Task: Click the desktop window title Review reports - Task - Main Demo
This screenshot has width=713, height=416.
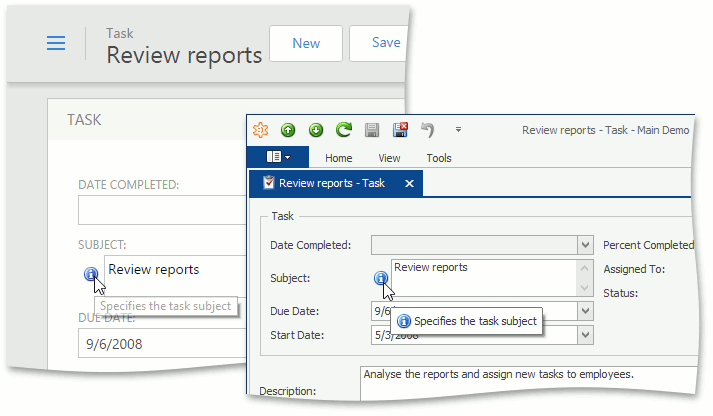Action: 605,130
